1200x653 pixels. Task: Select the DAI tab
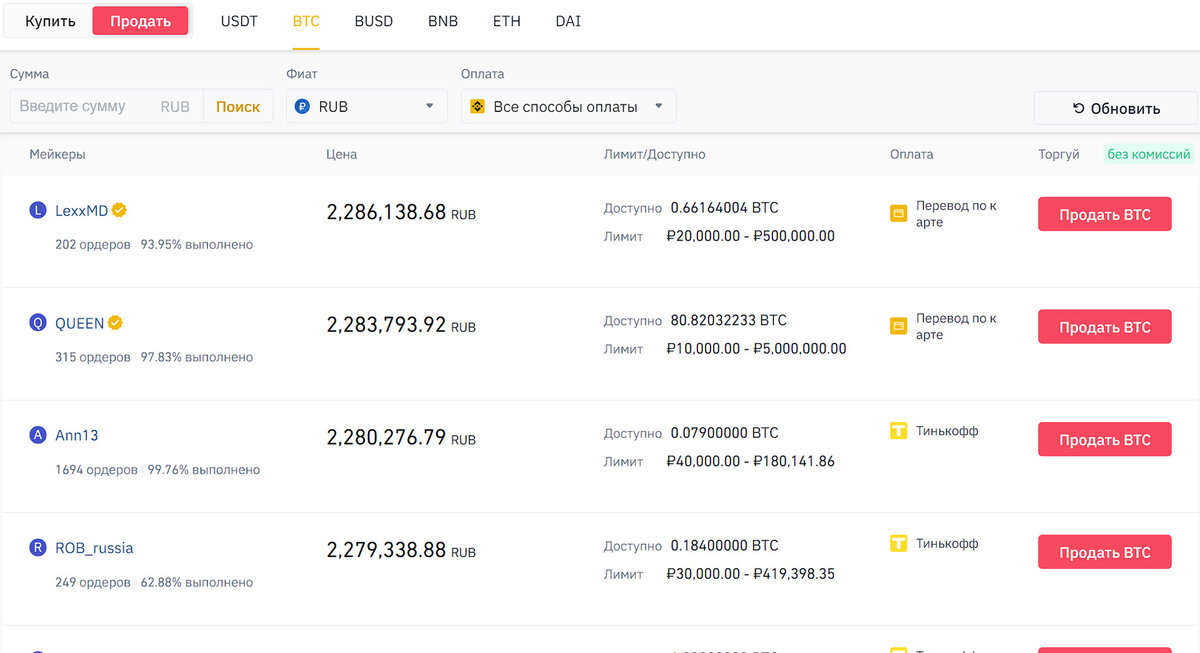click(568, 21)
